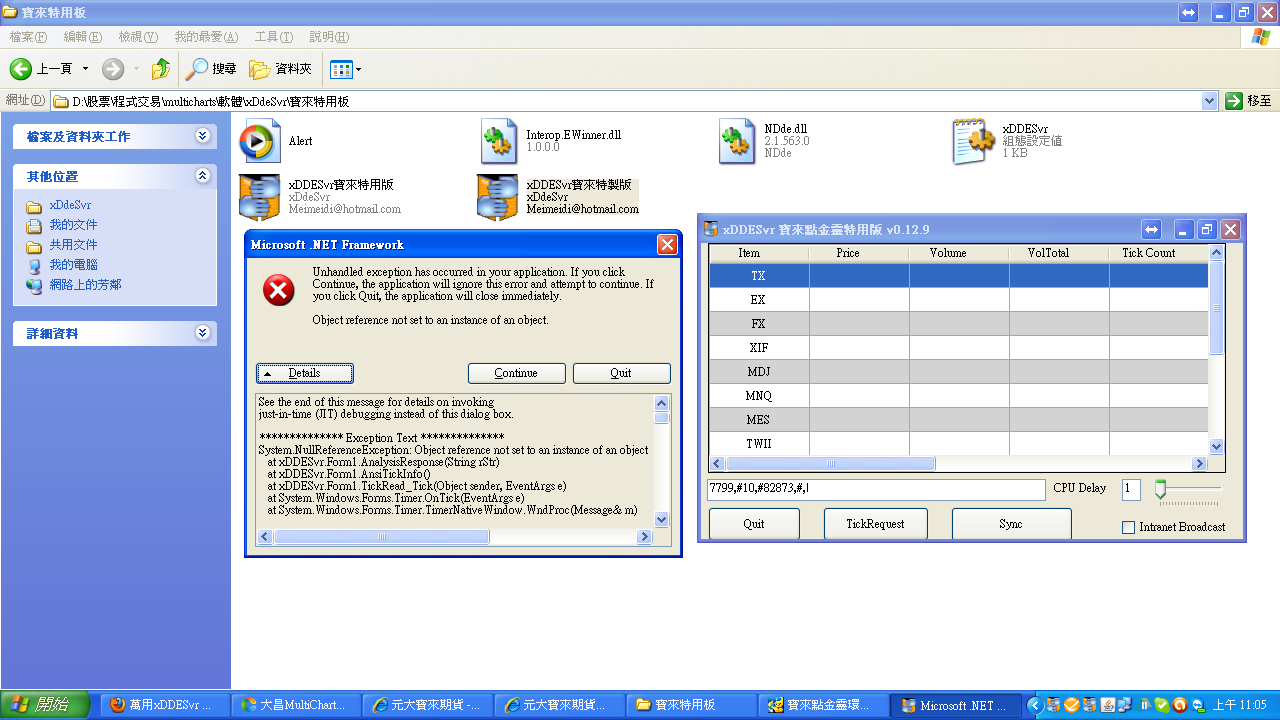This screenshot has width=1280, height=720.
Task: Click the Forward arrow icon in Explorer
Action: (113, 69)
